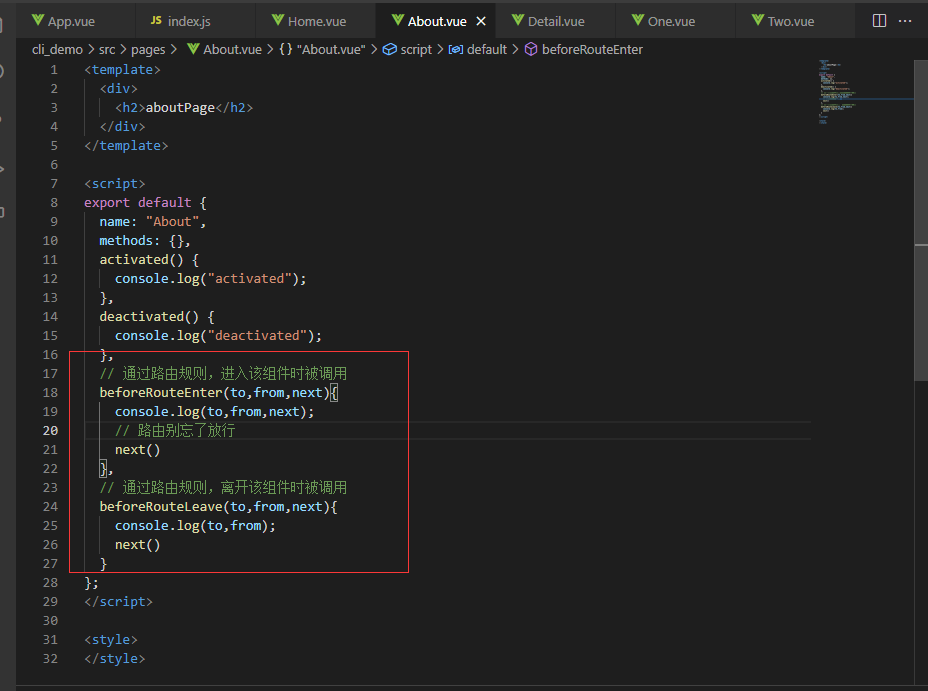928x691 pixels.
Task: Click the "About.vue" braces breadcrumb
Action: [331, 50]
